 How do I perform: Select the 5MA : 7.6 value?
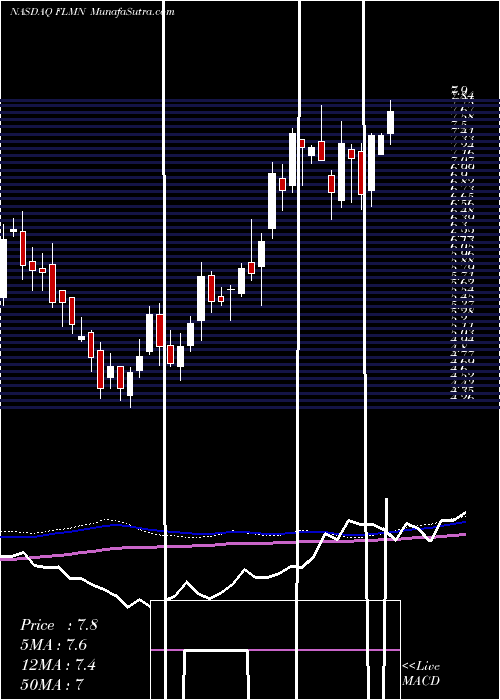[x=54, y=645]
